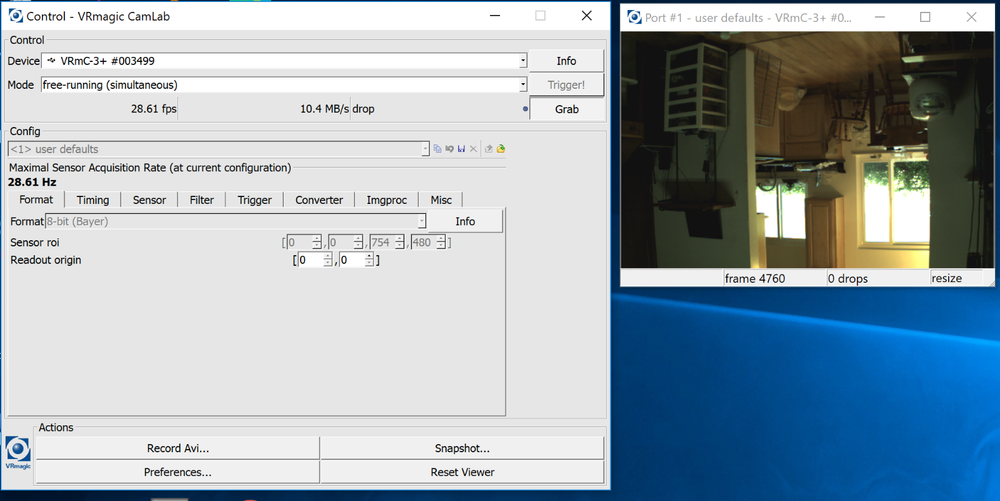Click Record Avi... button
Viewport: 1000px width, 501px height.
point(178,448)
